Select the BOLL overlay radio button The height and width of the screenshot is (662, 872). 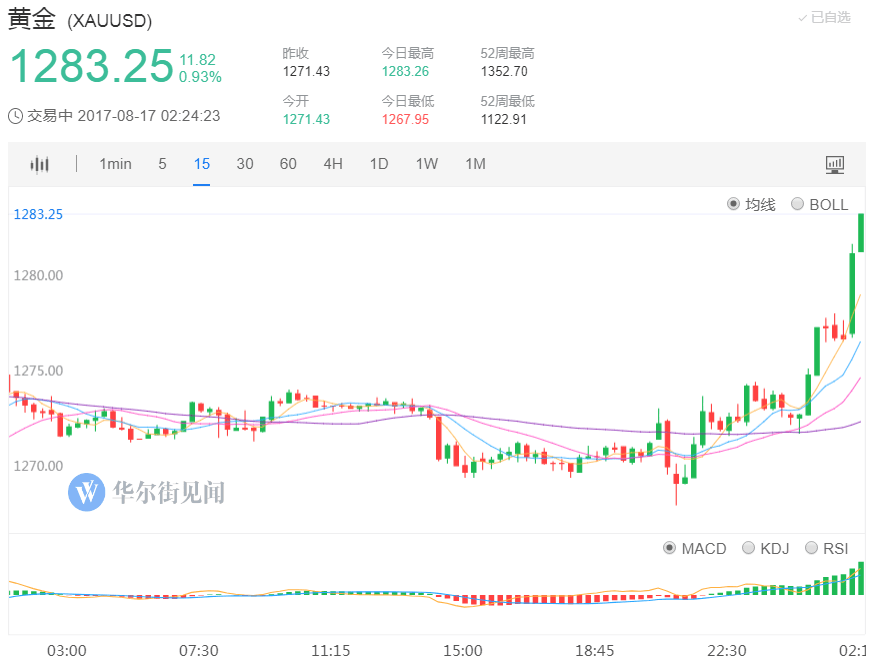797,204
